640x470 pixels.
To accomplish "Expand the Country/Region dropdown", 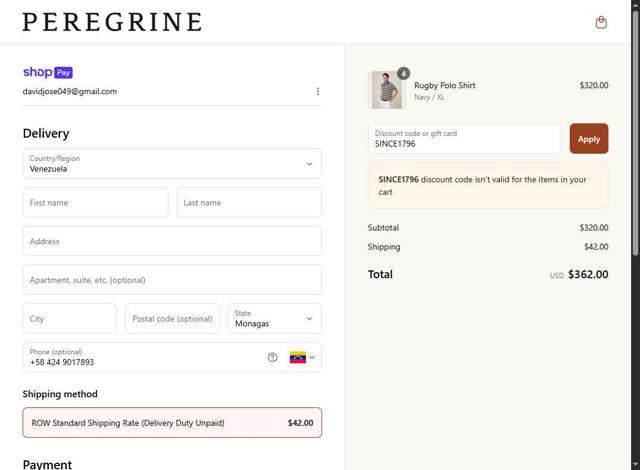I will coord(172,164).
